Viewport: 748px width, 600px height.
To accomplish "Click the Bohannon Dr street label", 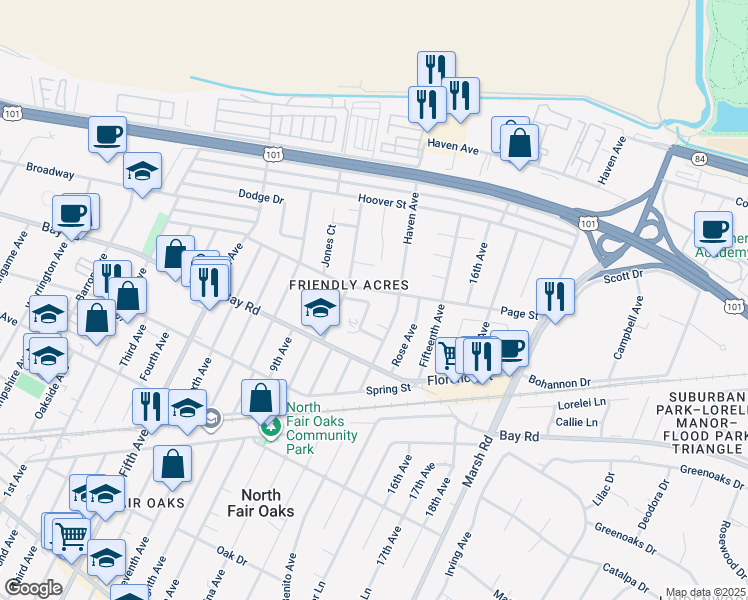I will pos(560,382).
